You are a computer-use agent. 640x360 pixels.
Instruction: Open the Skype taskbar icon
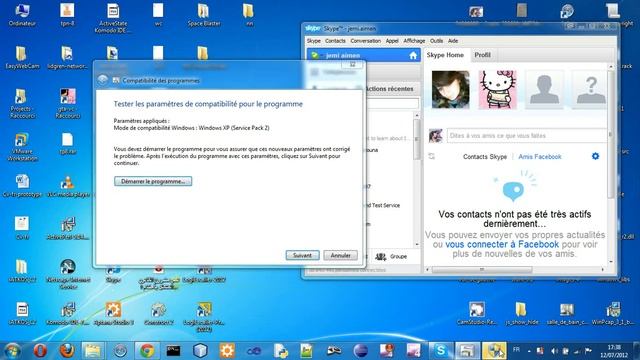(x=441, y=351)
